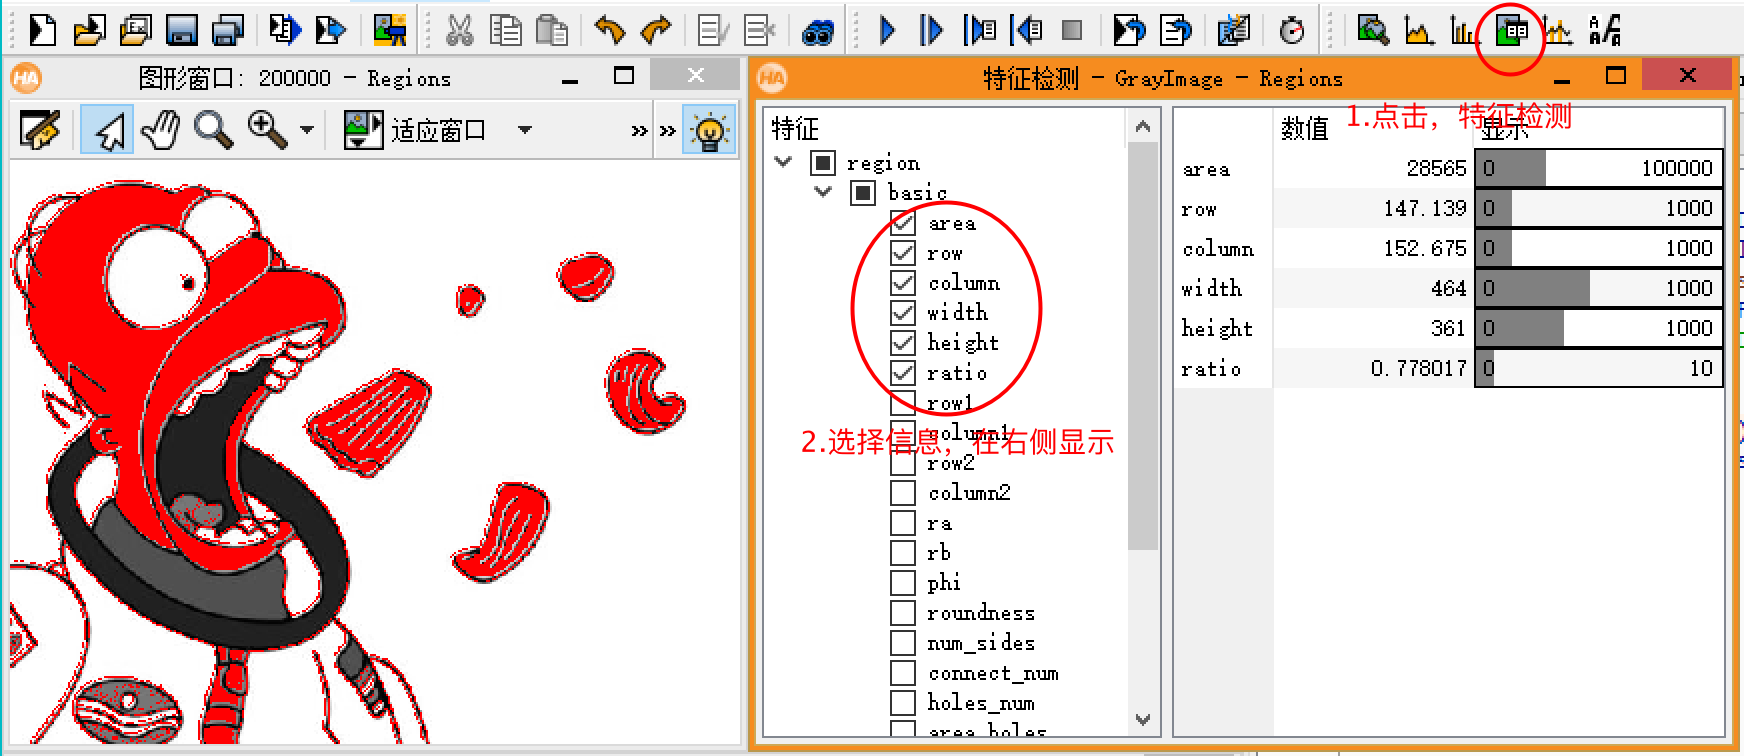
Task: Create a new program with the blank-page icon
Action: tap(42, 31)
